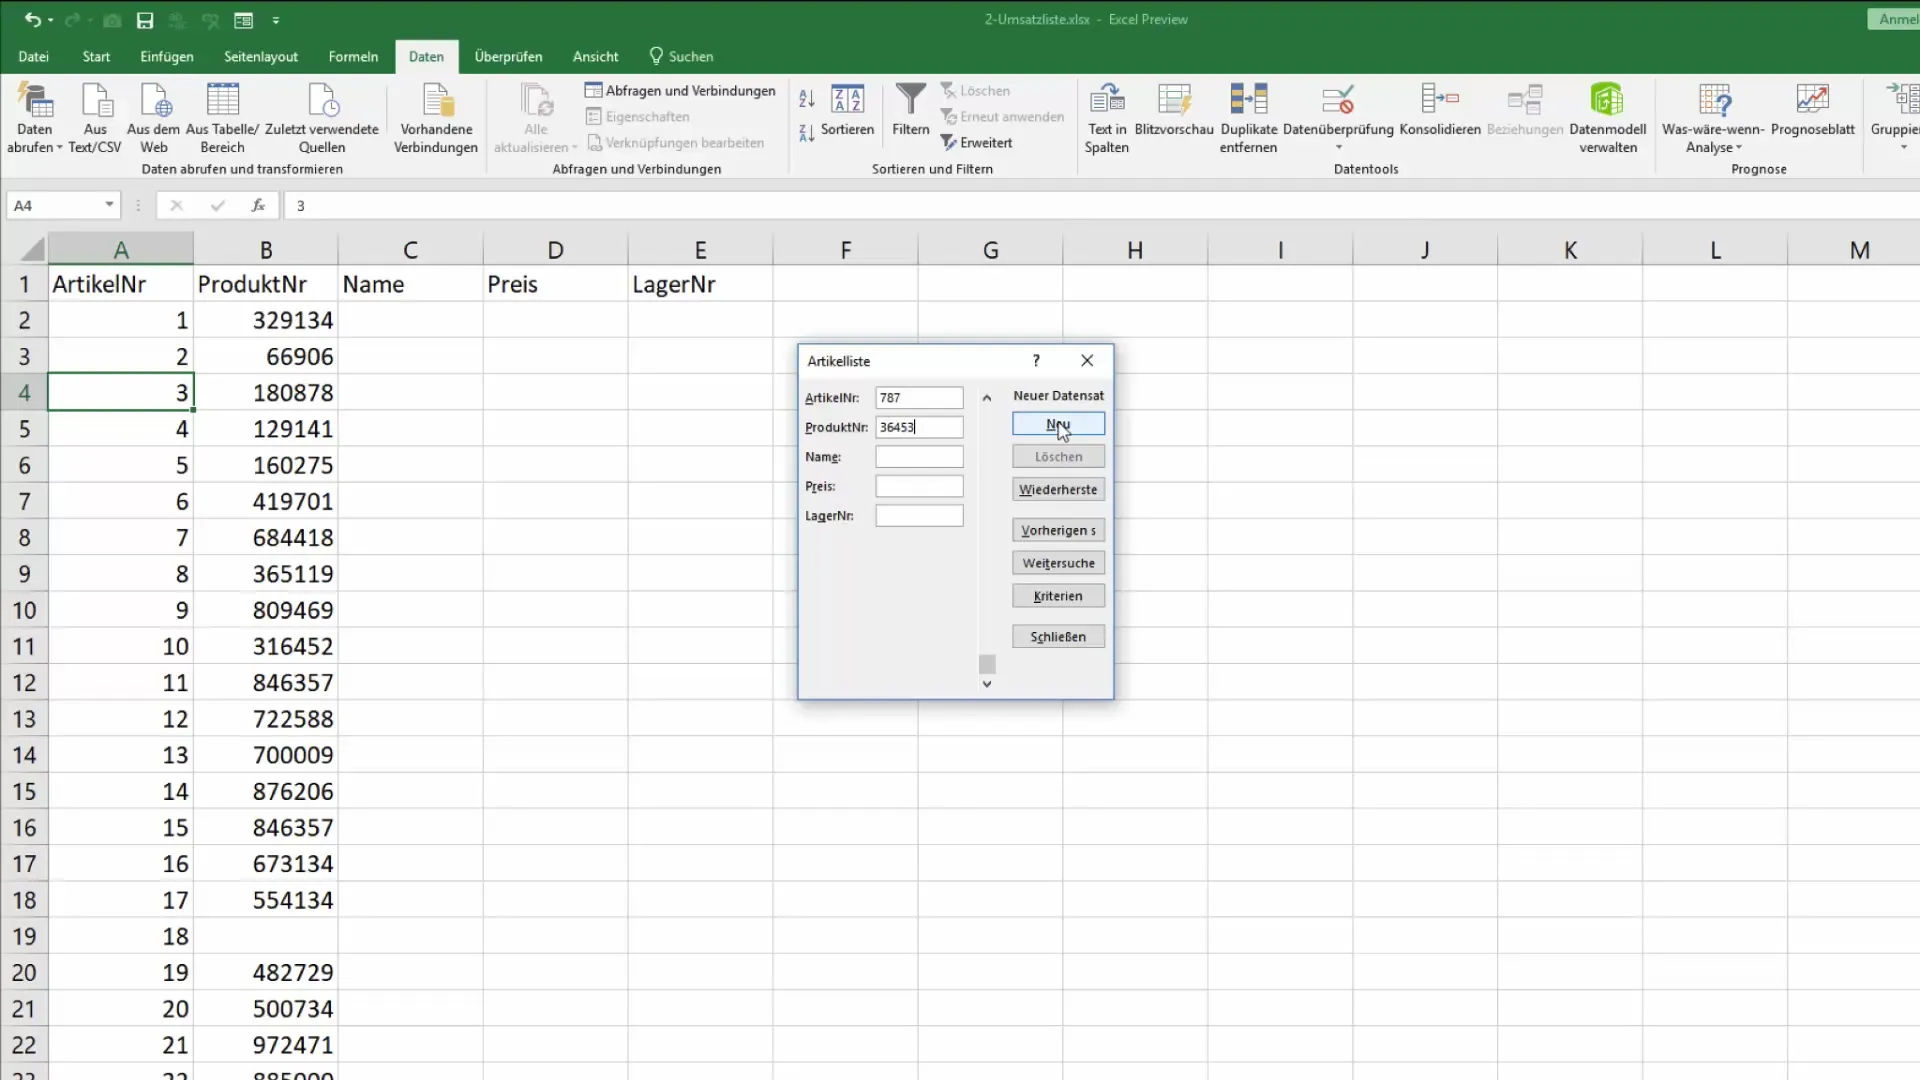Sort descending with the Z-A icon
The height and width of the screenshot is (1080, 1920).
(807, 132)
